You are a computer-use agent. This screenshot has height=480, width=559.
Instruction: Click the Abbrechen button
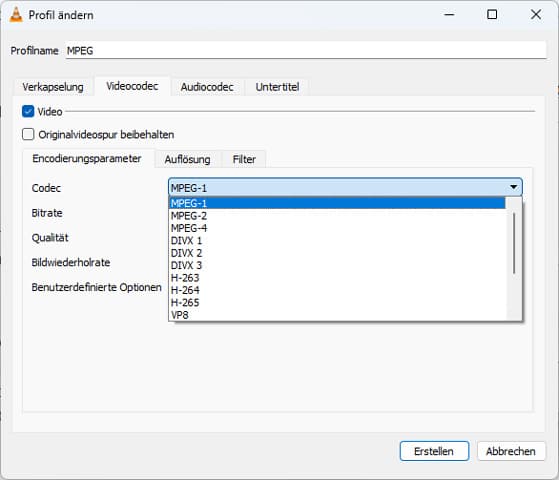click(511, 451)
